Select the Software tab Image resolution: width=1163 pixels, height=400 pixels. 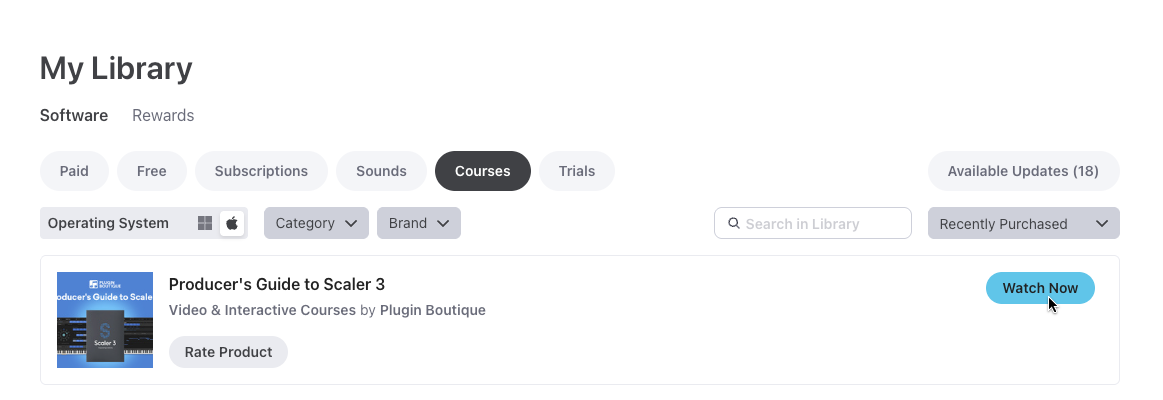coord(74,115)
